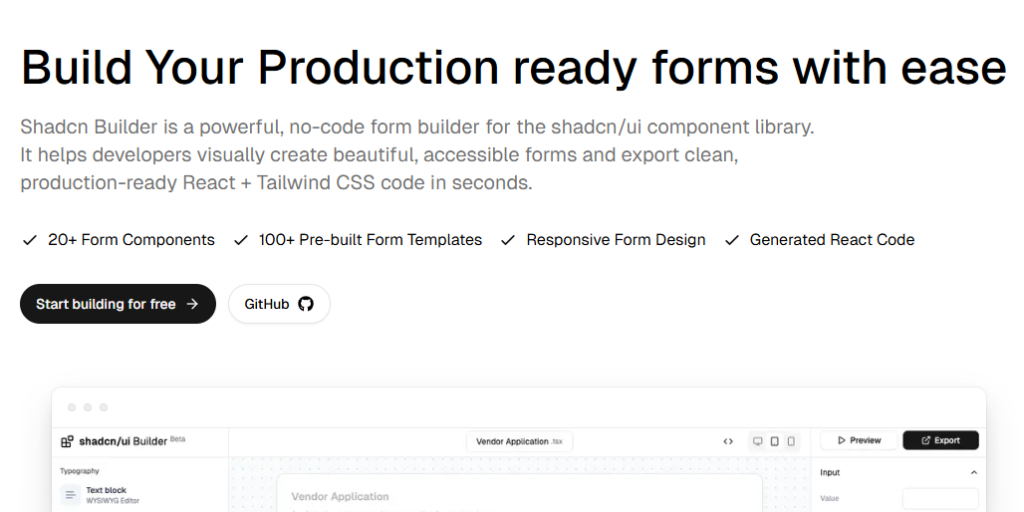Click the 'Beta' badge next to Builder

click(x=178, y=439)
